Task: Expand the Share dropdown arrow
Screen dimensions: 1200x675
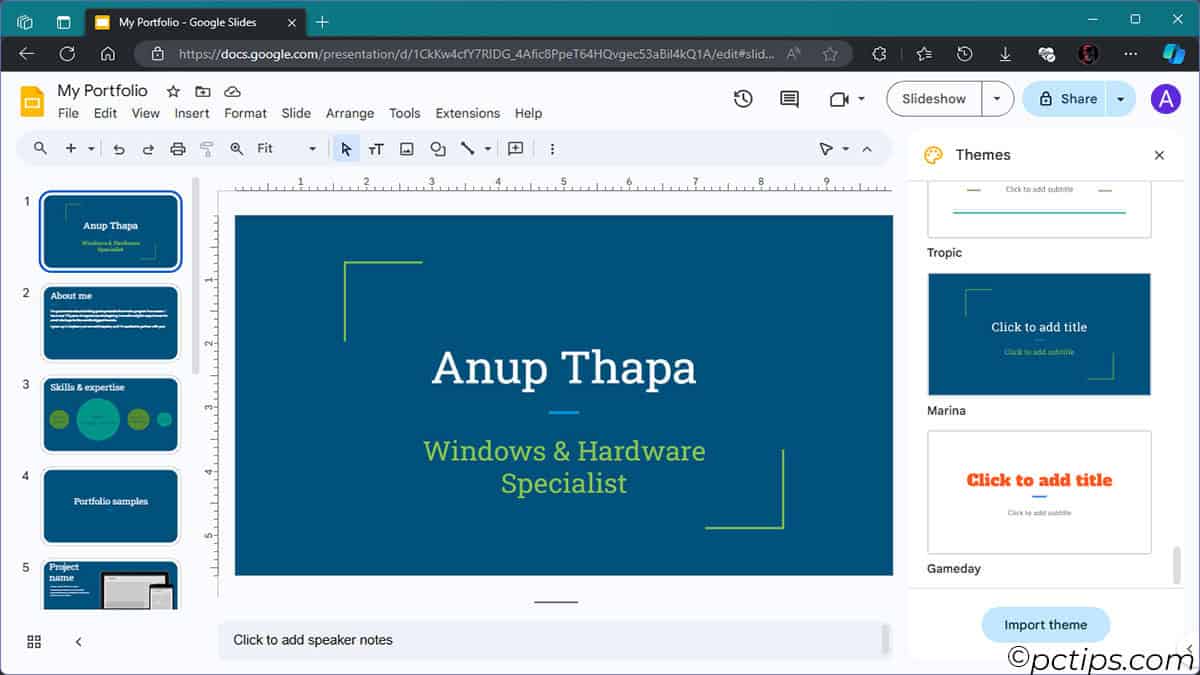Action: [x=1121, y=99]
